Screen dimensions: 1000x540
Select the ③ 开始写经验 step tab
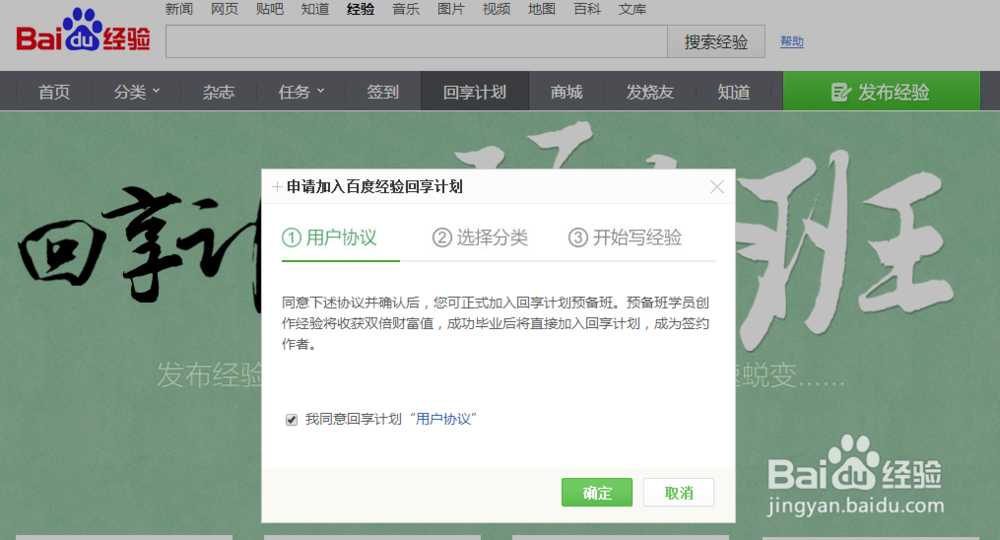click(625, 237)
